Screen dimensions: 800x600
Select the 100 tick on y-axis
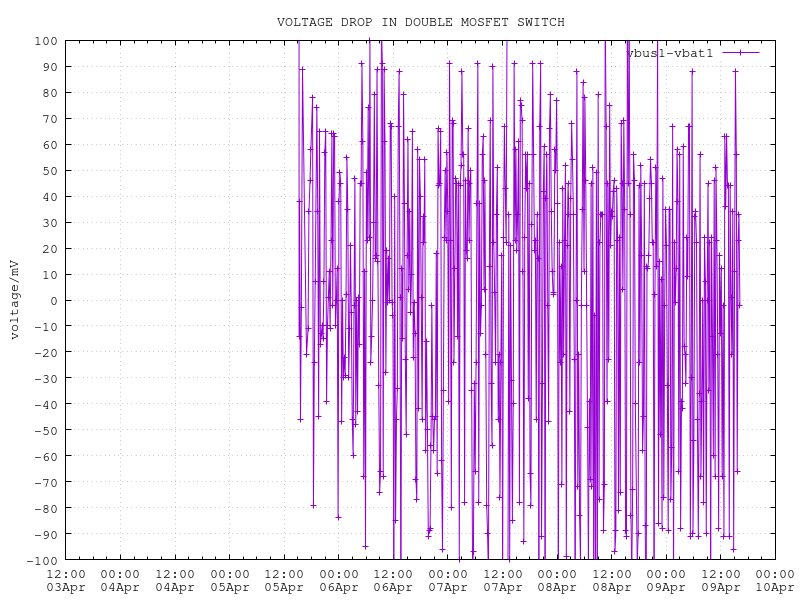[45, 41]
